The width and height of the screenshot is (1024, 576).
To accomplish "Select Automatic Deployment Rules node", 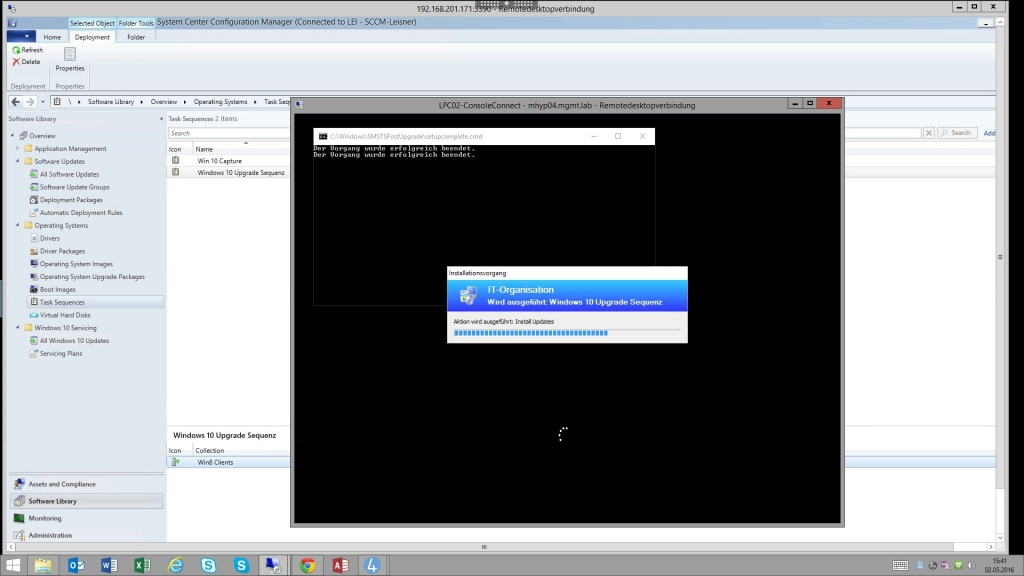I will point(80,213).
